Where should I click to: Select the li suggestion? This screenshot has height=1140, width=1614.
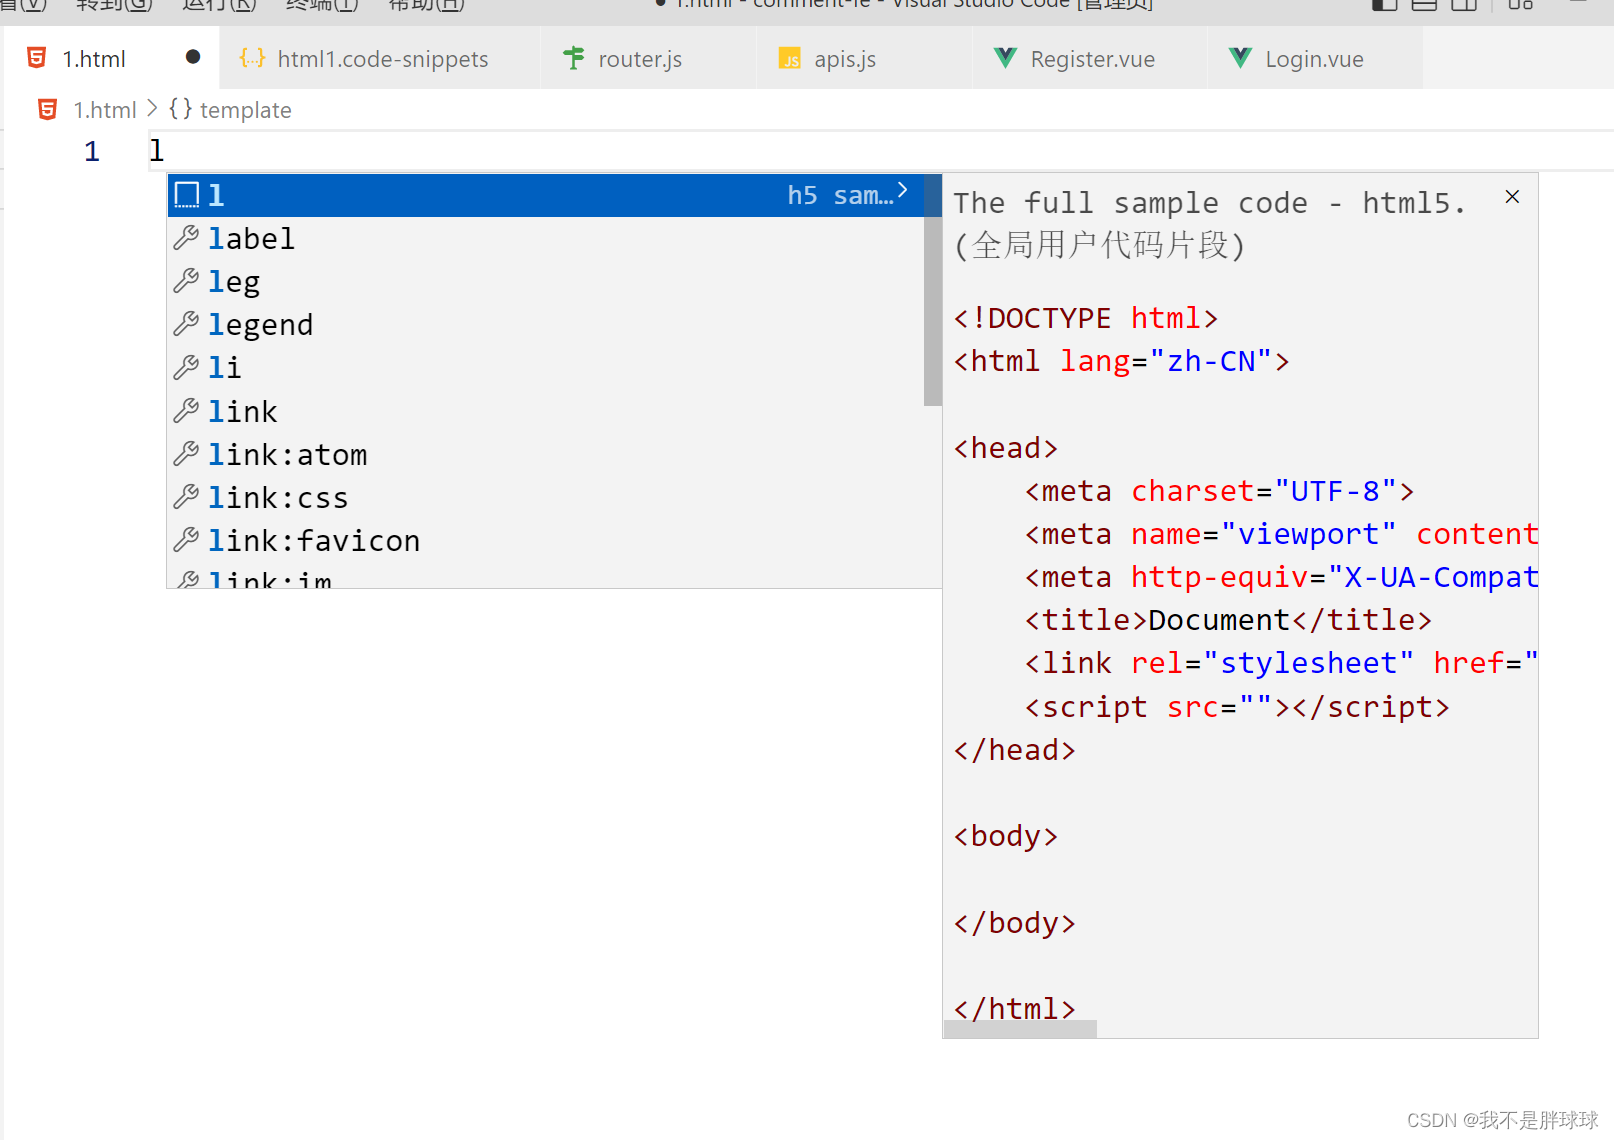[x=546, y=368]
